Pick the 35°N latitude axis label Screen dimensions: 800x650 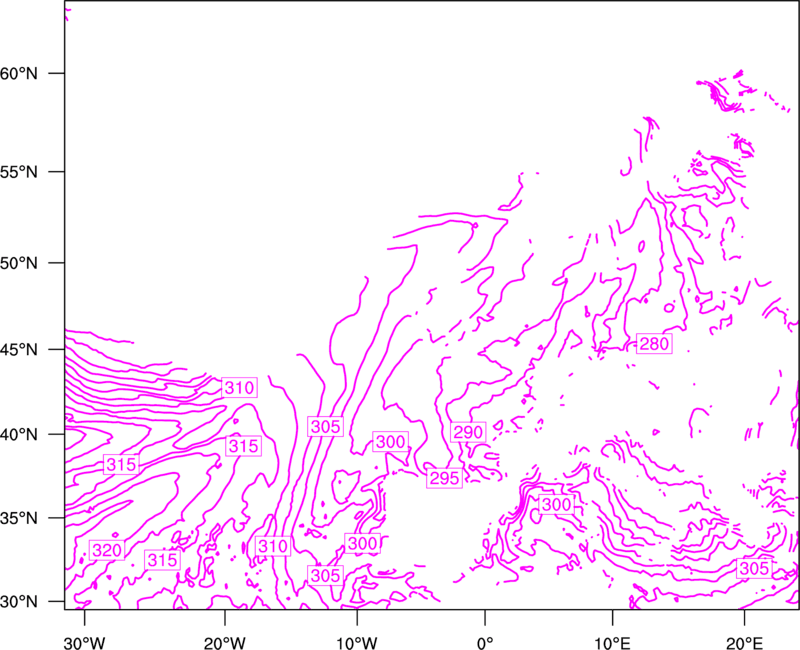[x=19, y=518]
